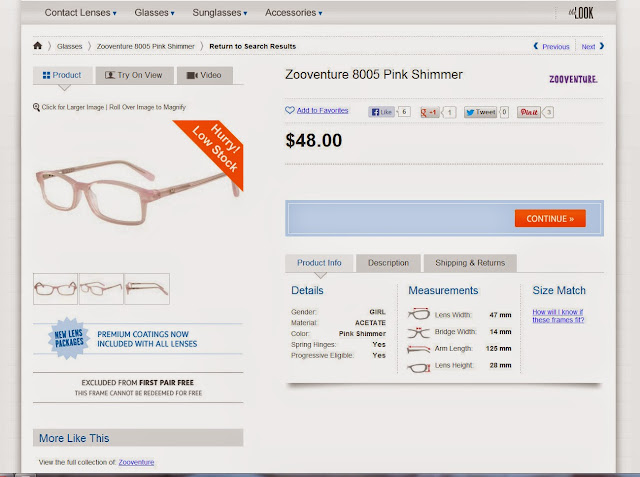Click the Twitter Tweet button
Viewport: 640px width, 477px height.
tap(480, 112)
